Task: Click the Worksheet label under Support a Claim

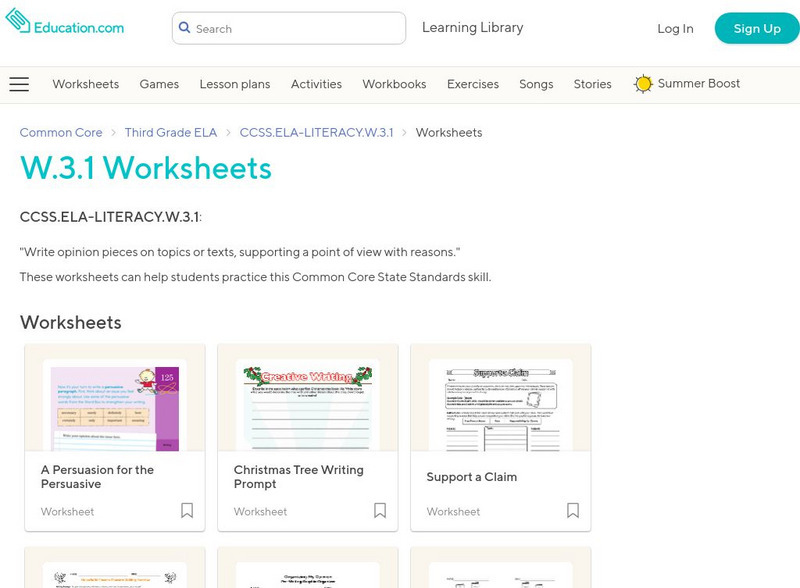Action: 453,511
